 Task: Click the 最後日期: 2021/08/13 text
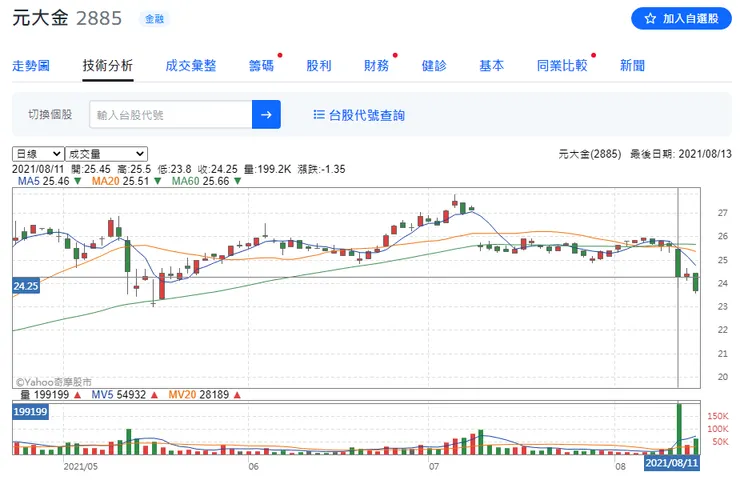(x=681, y=154)
